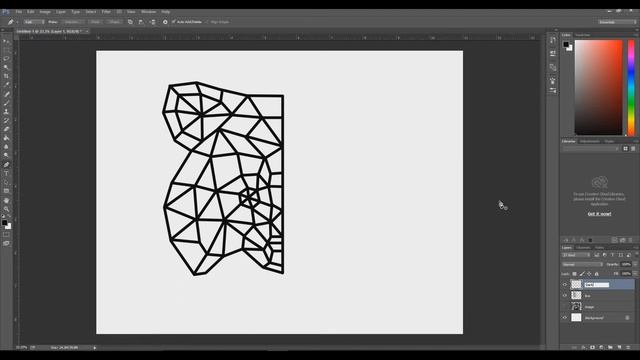This screenshot has width=640, height=360.
Task: Open the Opacity value dropdown arrow
Action: [x=635, y=264]
